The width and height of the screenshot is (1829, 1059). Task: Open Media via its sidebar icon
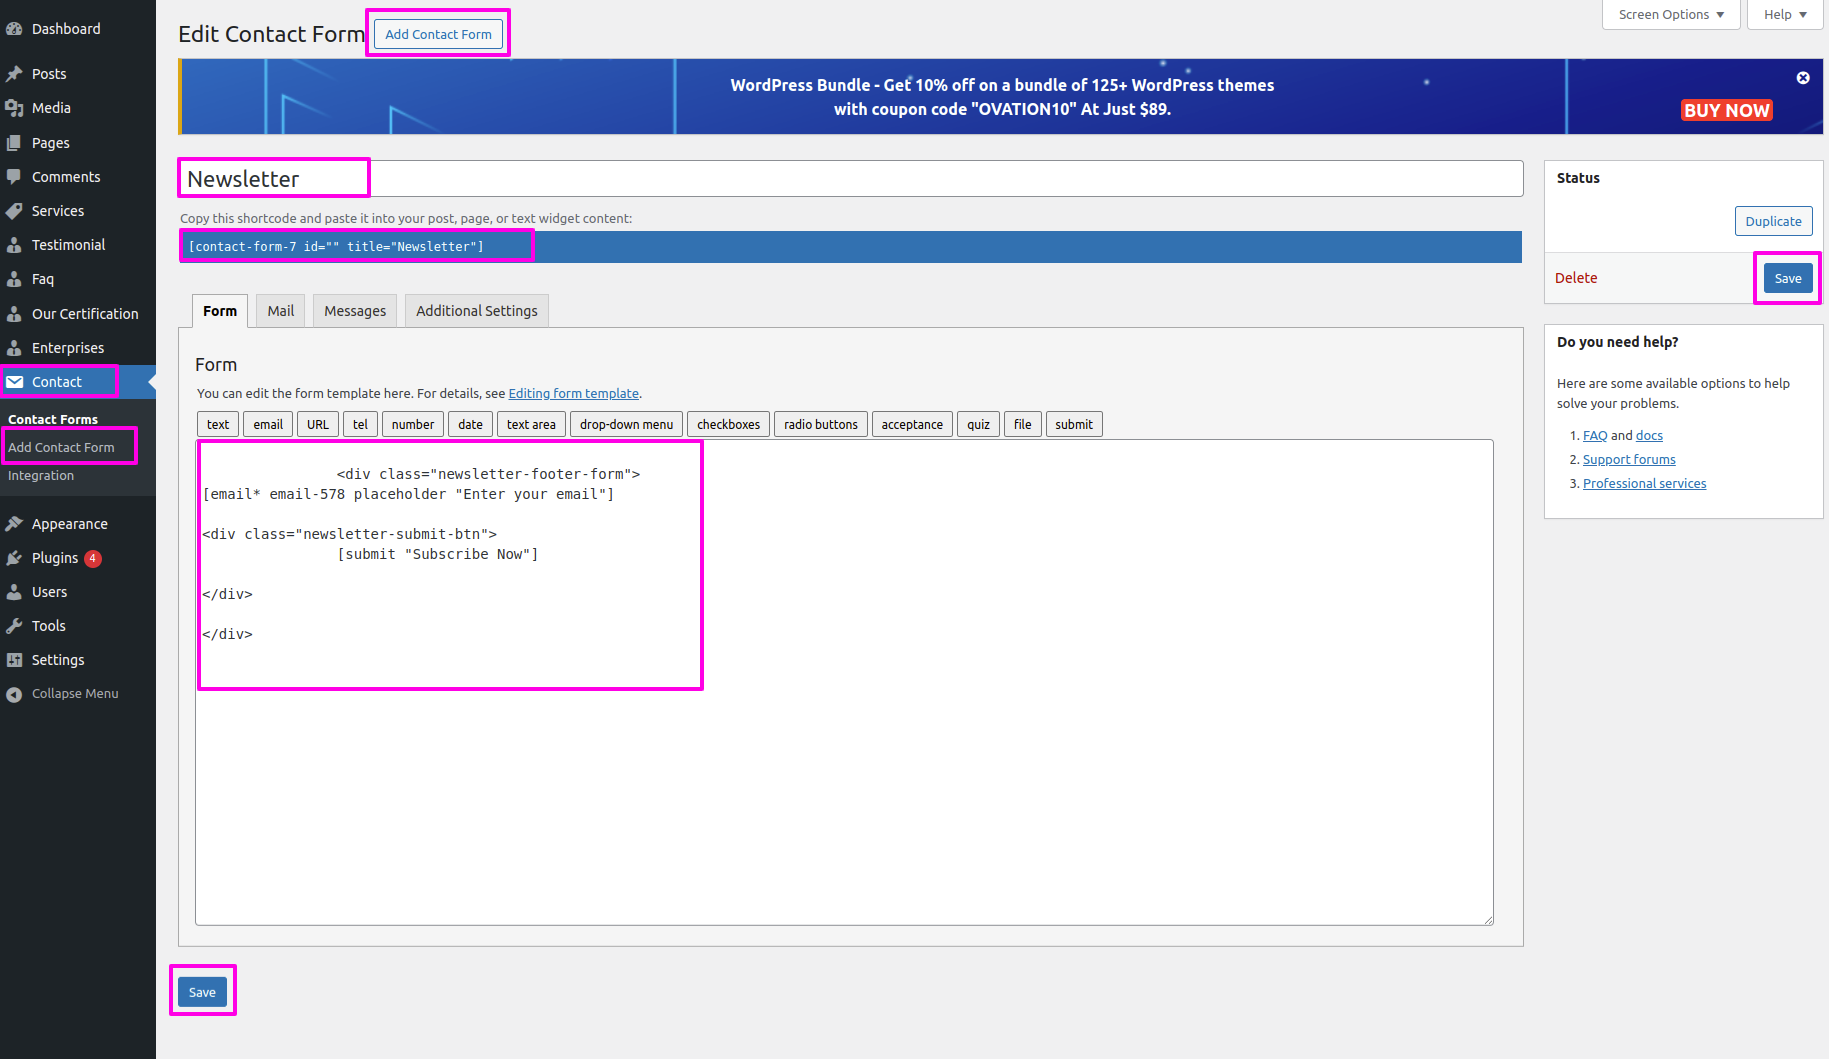point(14,108)
